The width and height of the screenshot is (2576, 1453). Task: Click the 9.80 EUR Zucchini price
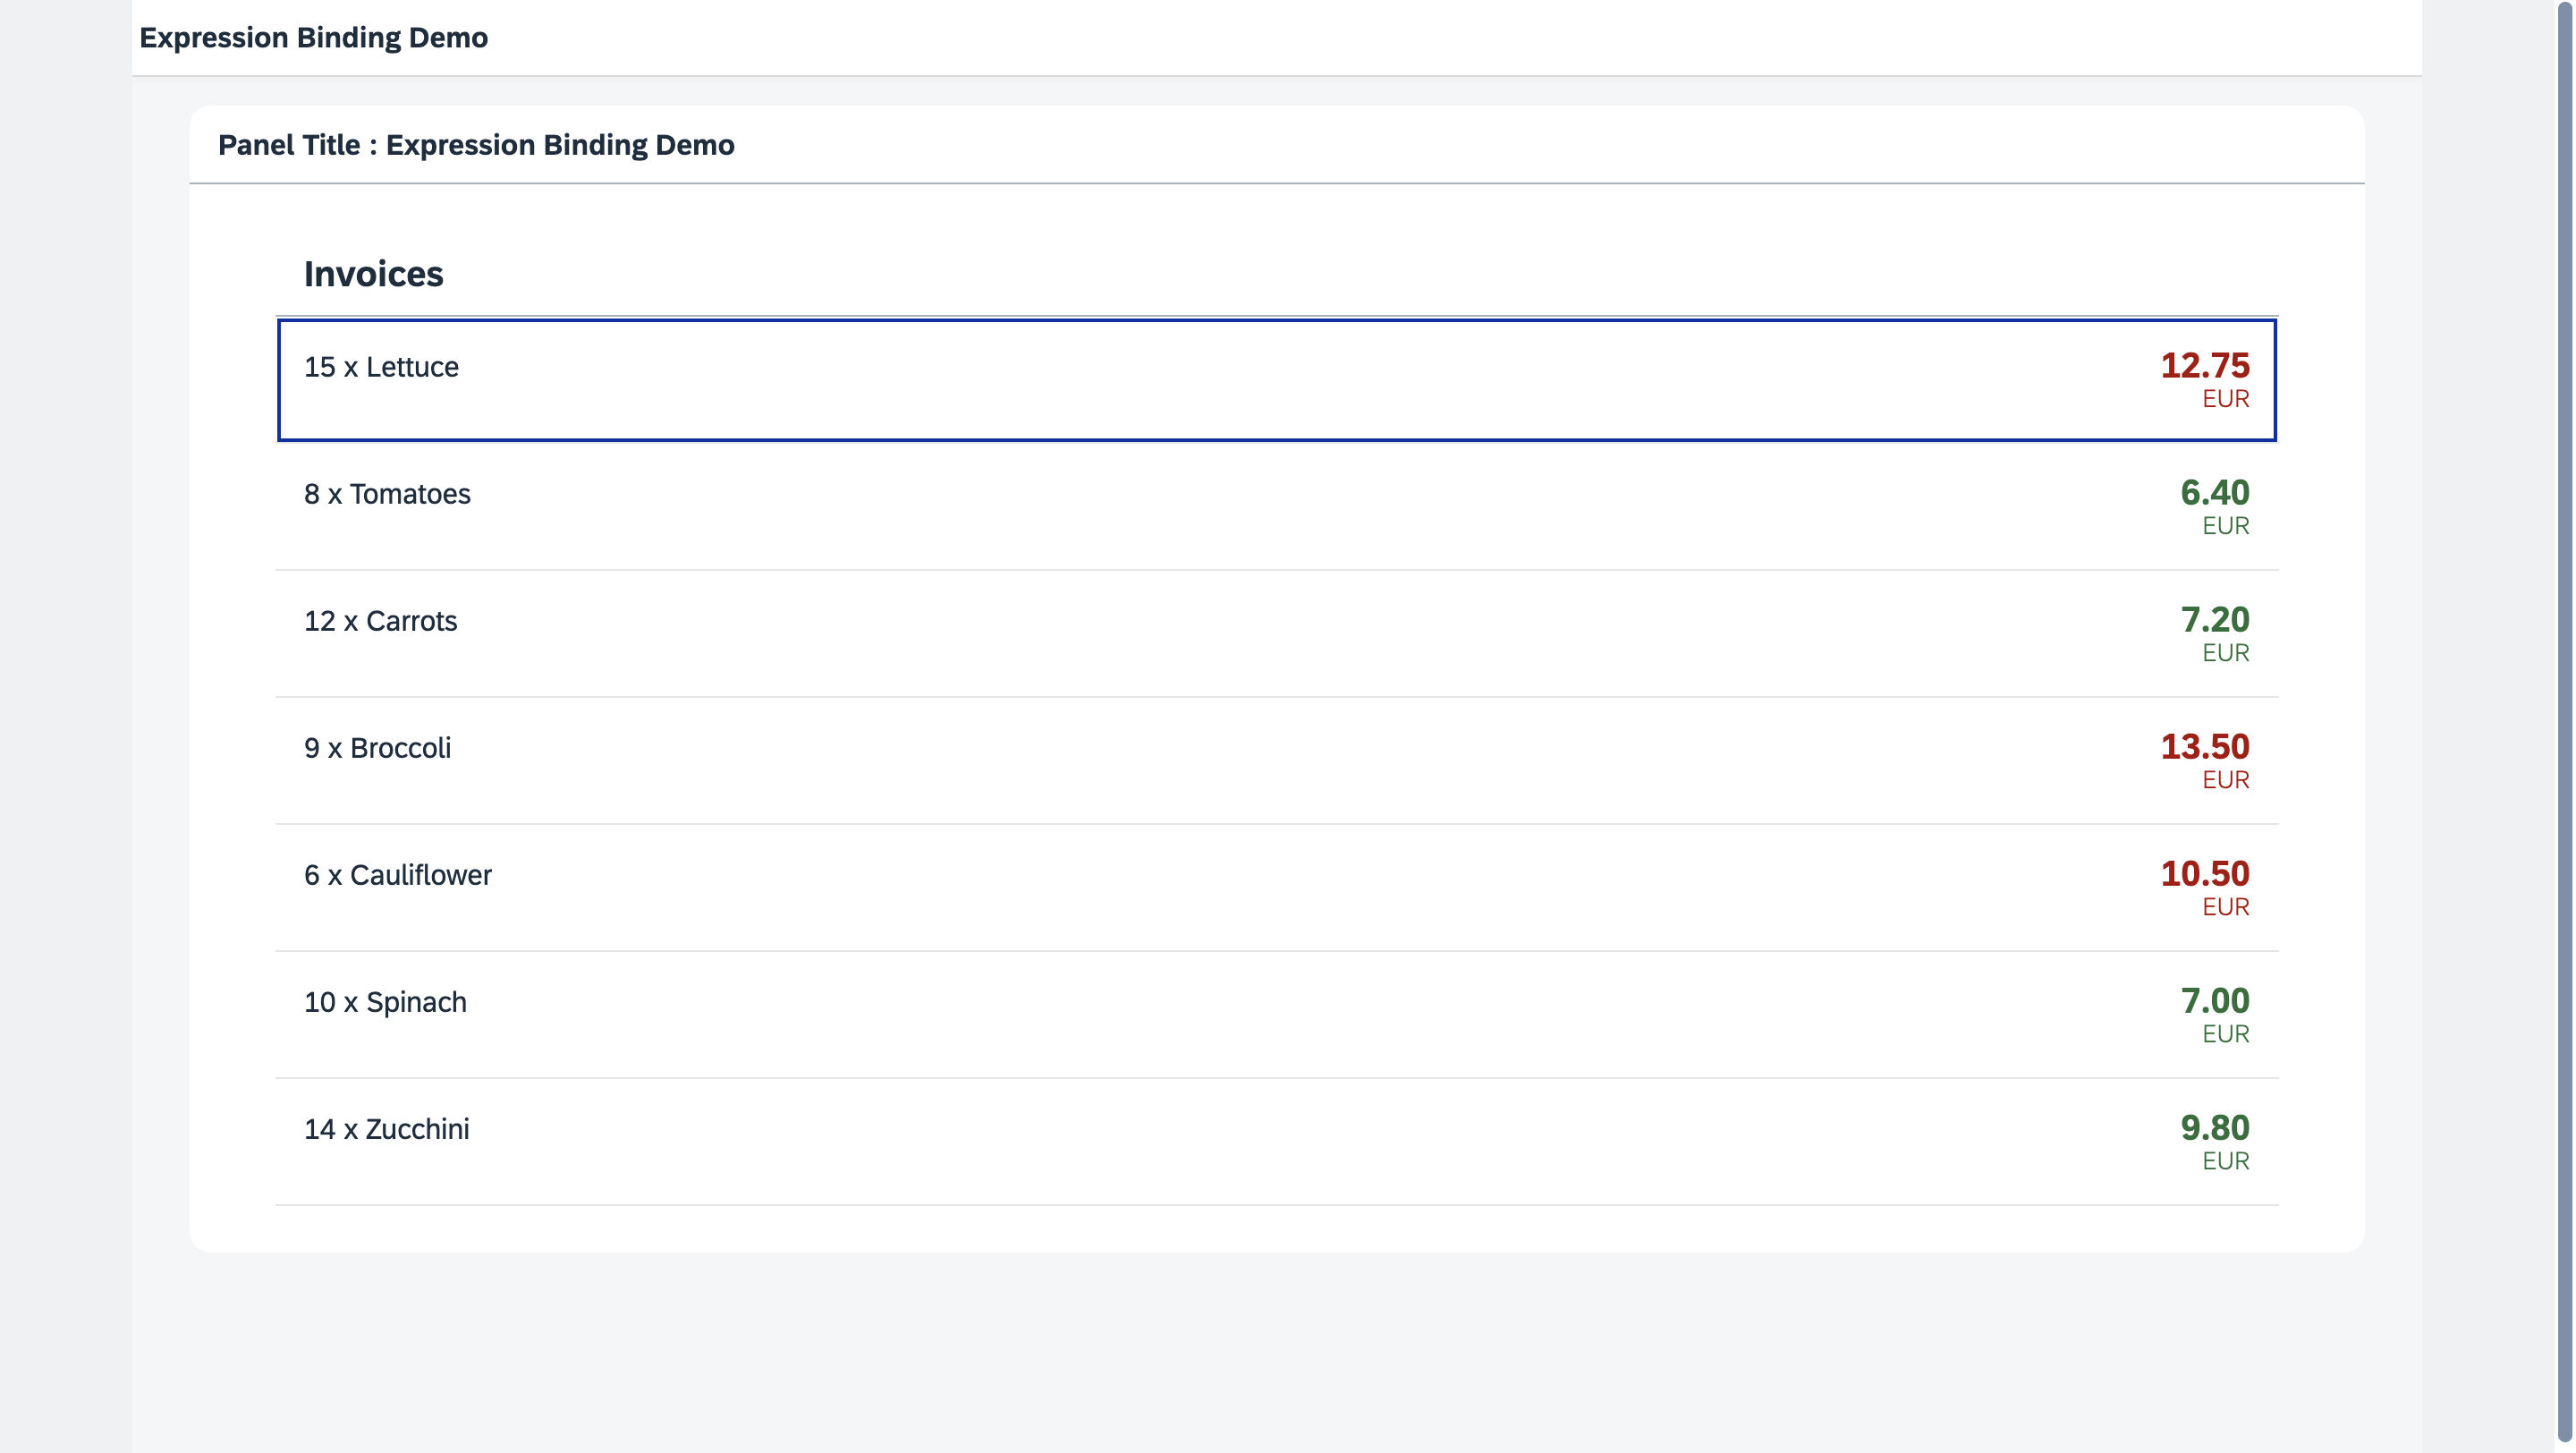tap(2214, 1128)
